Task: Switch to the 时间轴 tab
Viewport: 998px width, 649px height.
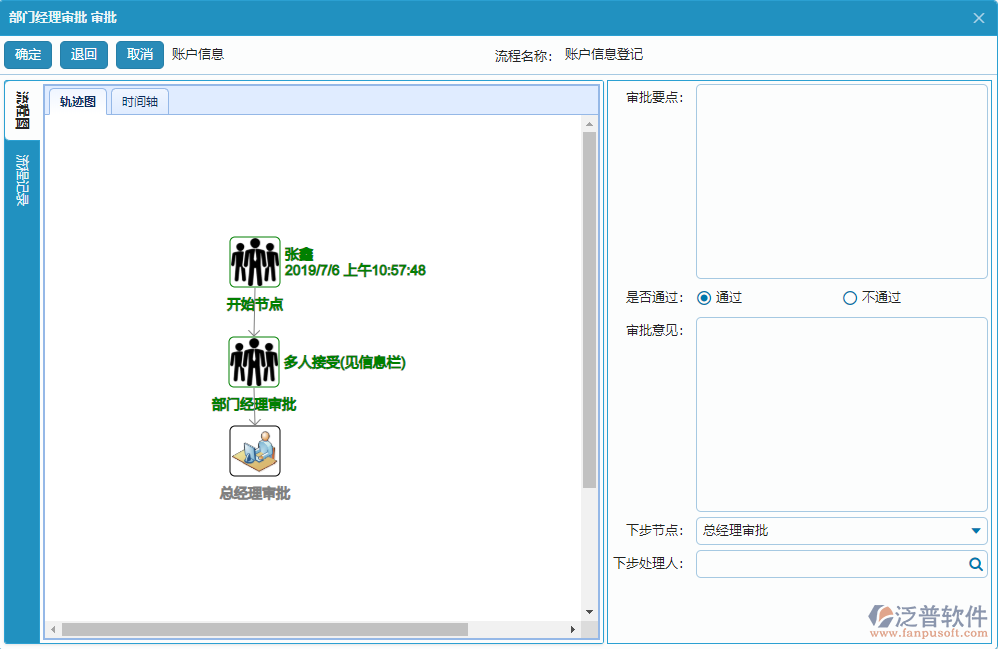Action: click(139, 101)
